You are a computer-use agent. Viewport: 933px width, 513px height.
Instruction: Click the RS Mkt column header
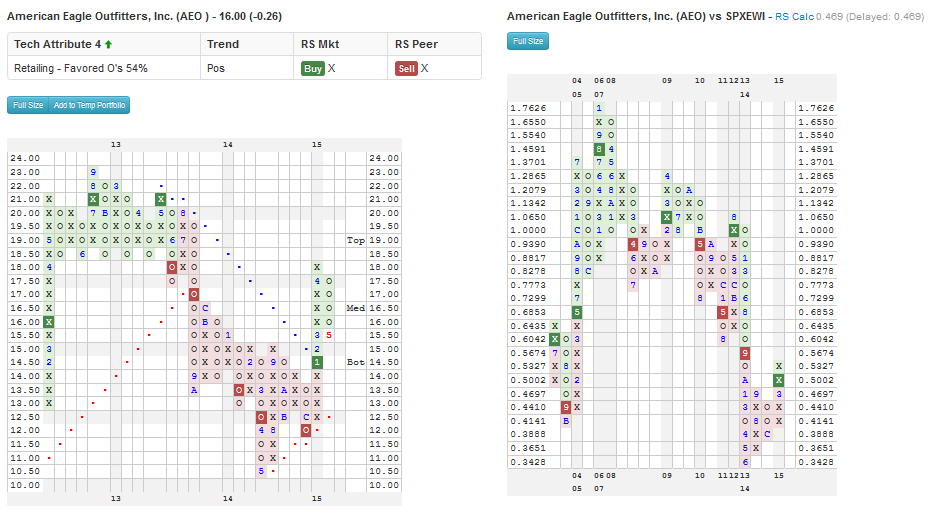(340, 44)
